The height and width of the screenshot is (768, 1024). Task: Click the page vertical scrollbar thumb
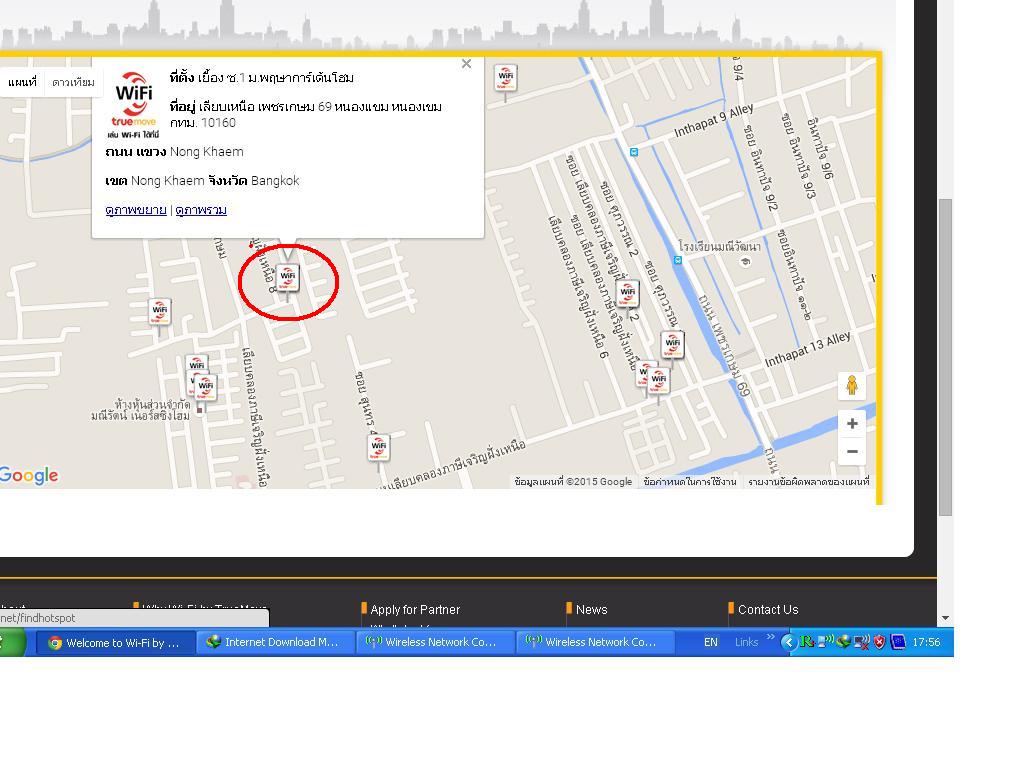(x=945, y=357)
